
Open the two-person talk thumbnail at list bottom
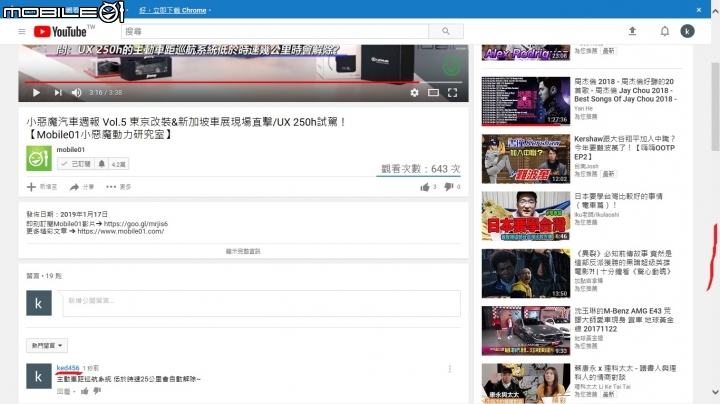coord(526,384)
